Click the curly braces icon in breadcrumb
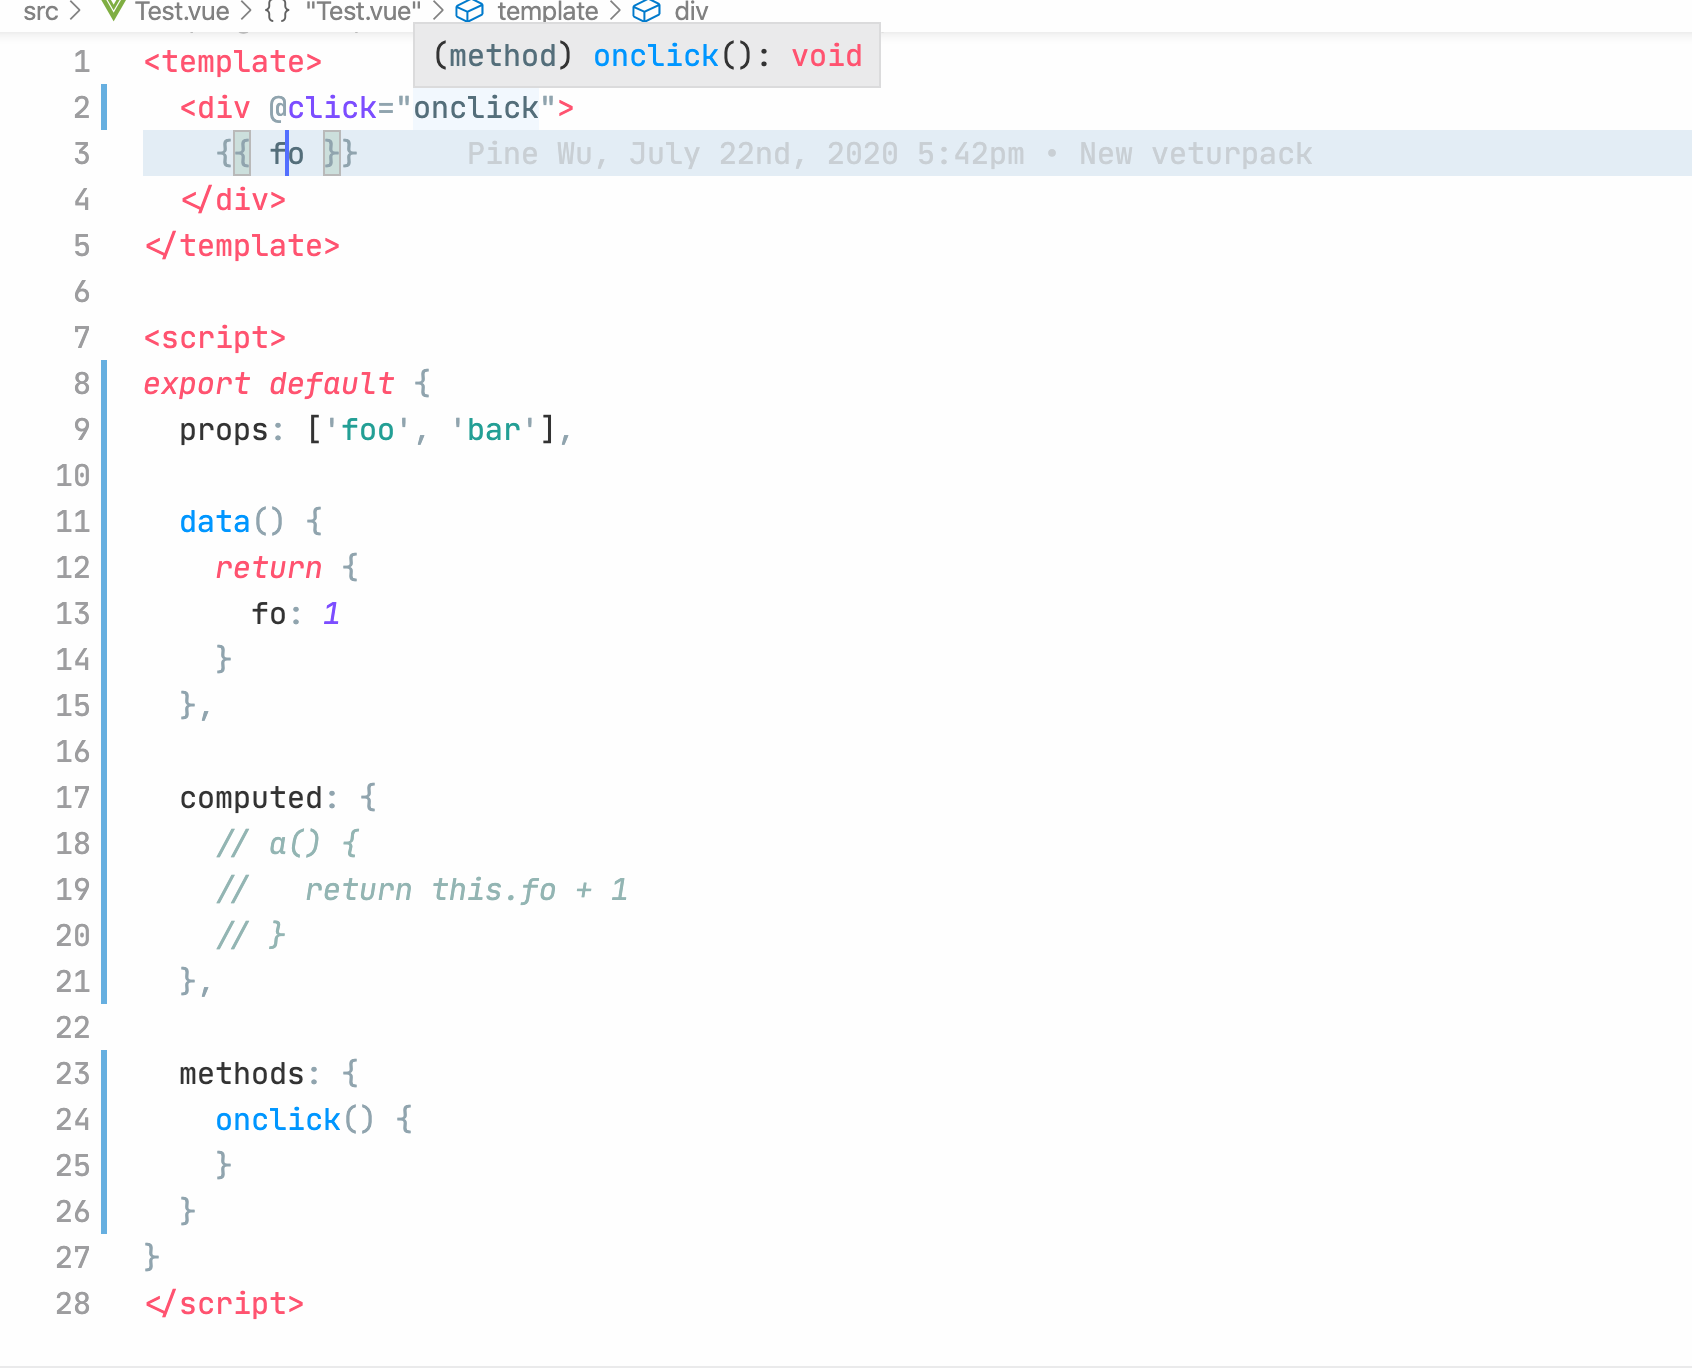The image size is (1692, 1368). point(277,12)
